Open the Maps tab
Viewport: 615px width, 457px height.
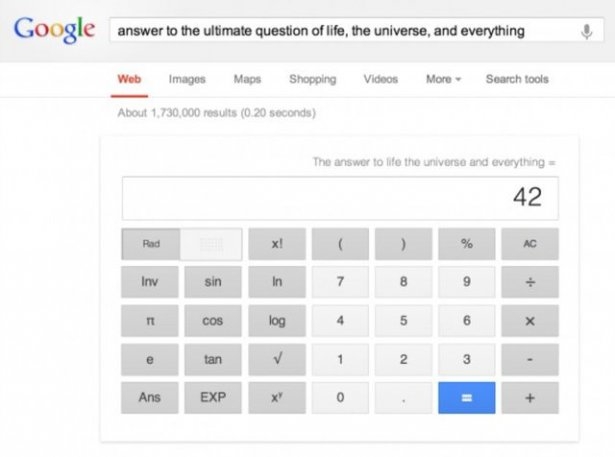(x=247, y=79)
